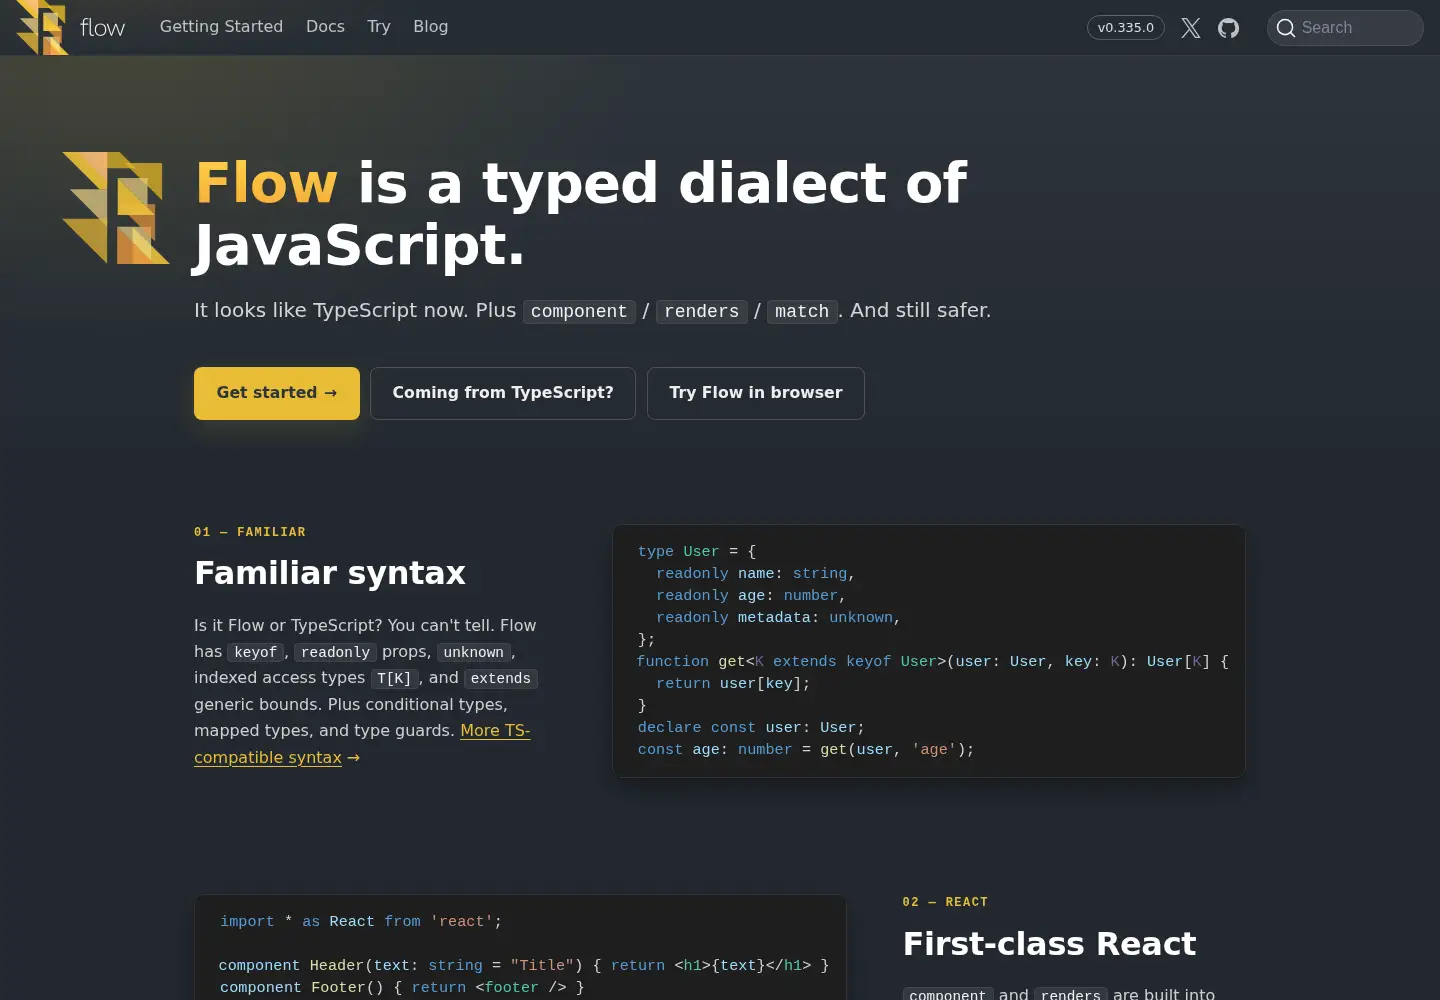Click the 'component Header' code line
1440x1000 pixels.
pyautogui.click(x=524, y=966)
